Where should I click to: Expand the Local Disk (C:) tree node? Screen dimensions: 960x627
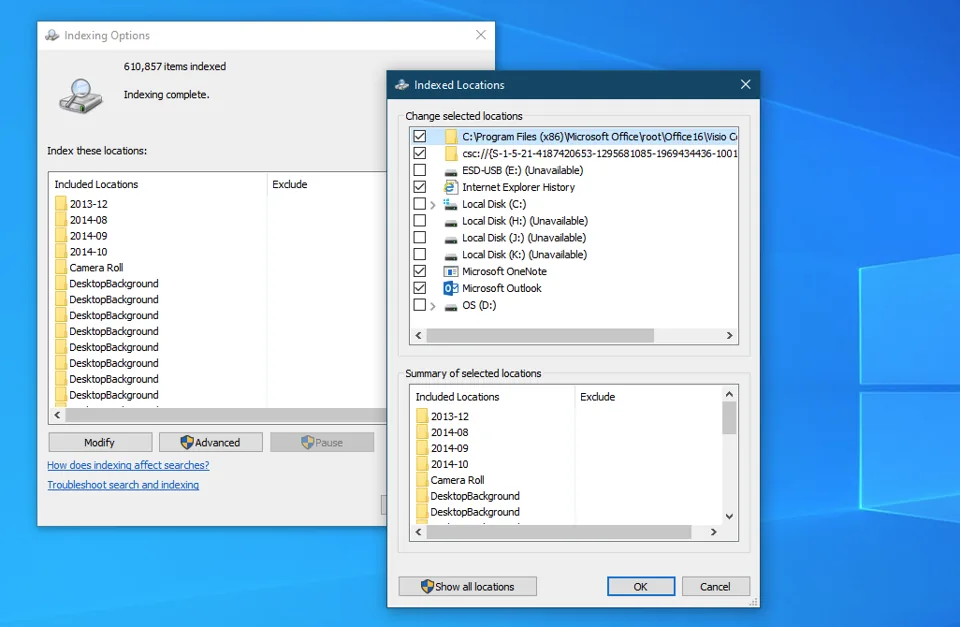(x=433, y=204)
